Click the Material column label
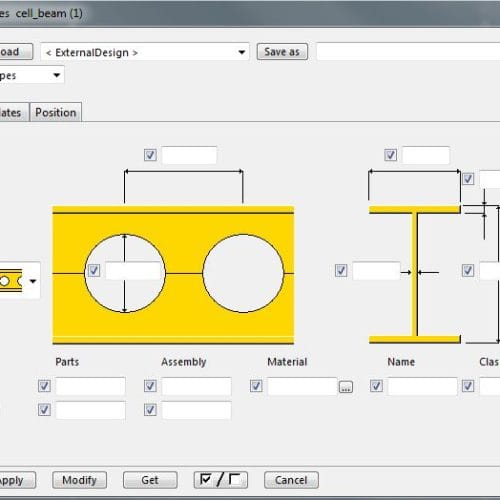 click(x=287, y=362)
